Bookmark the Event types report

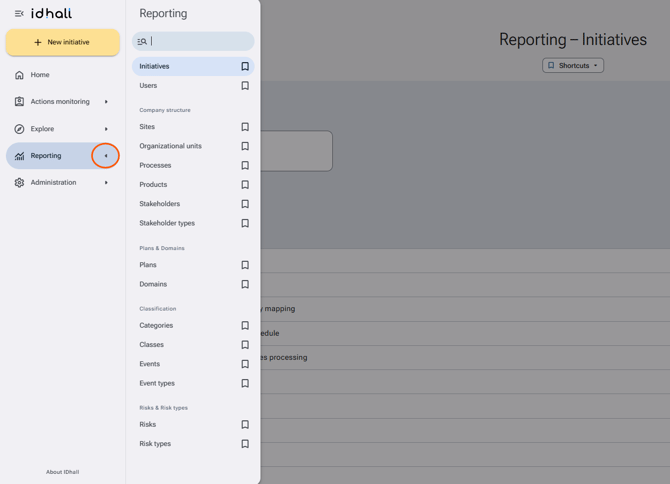pyautogui.click(x=245, y=383)
